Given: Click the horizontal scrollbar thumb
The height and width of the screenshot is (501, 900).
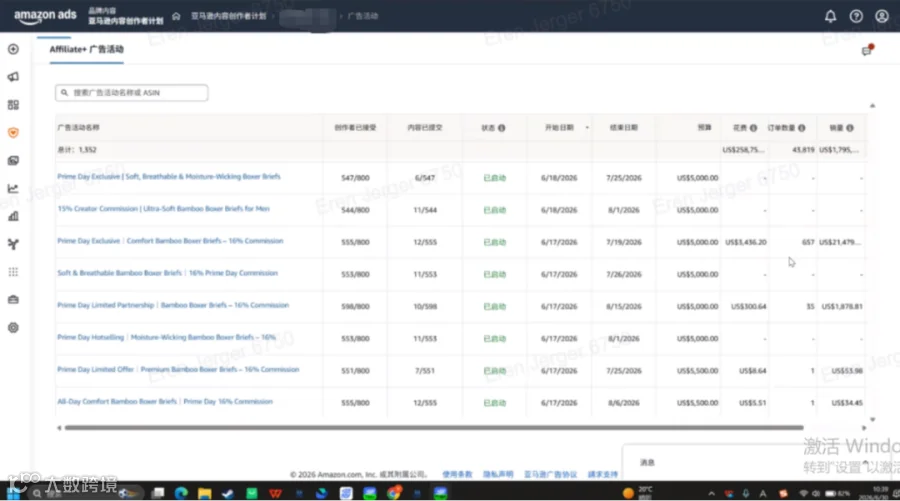Looking at the screenshot, I should click(x=434, y=428).
